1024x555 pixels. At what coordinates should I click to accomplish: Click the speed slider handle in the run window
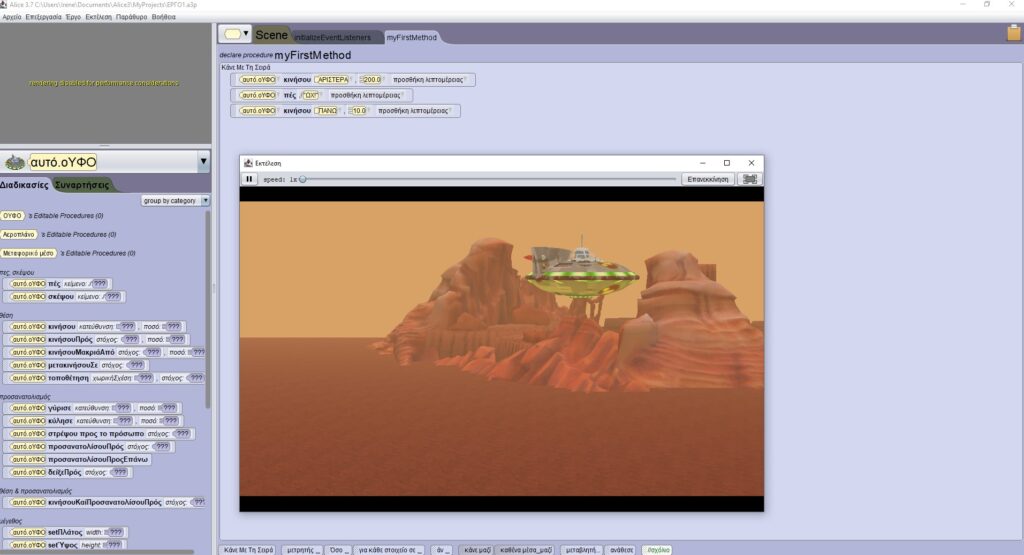(x=303, y=179)
